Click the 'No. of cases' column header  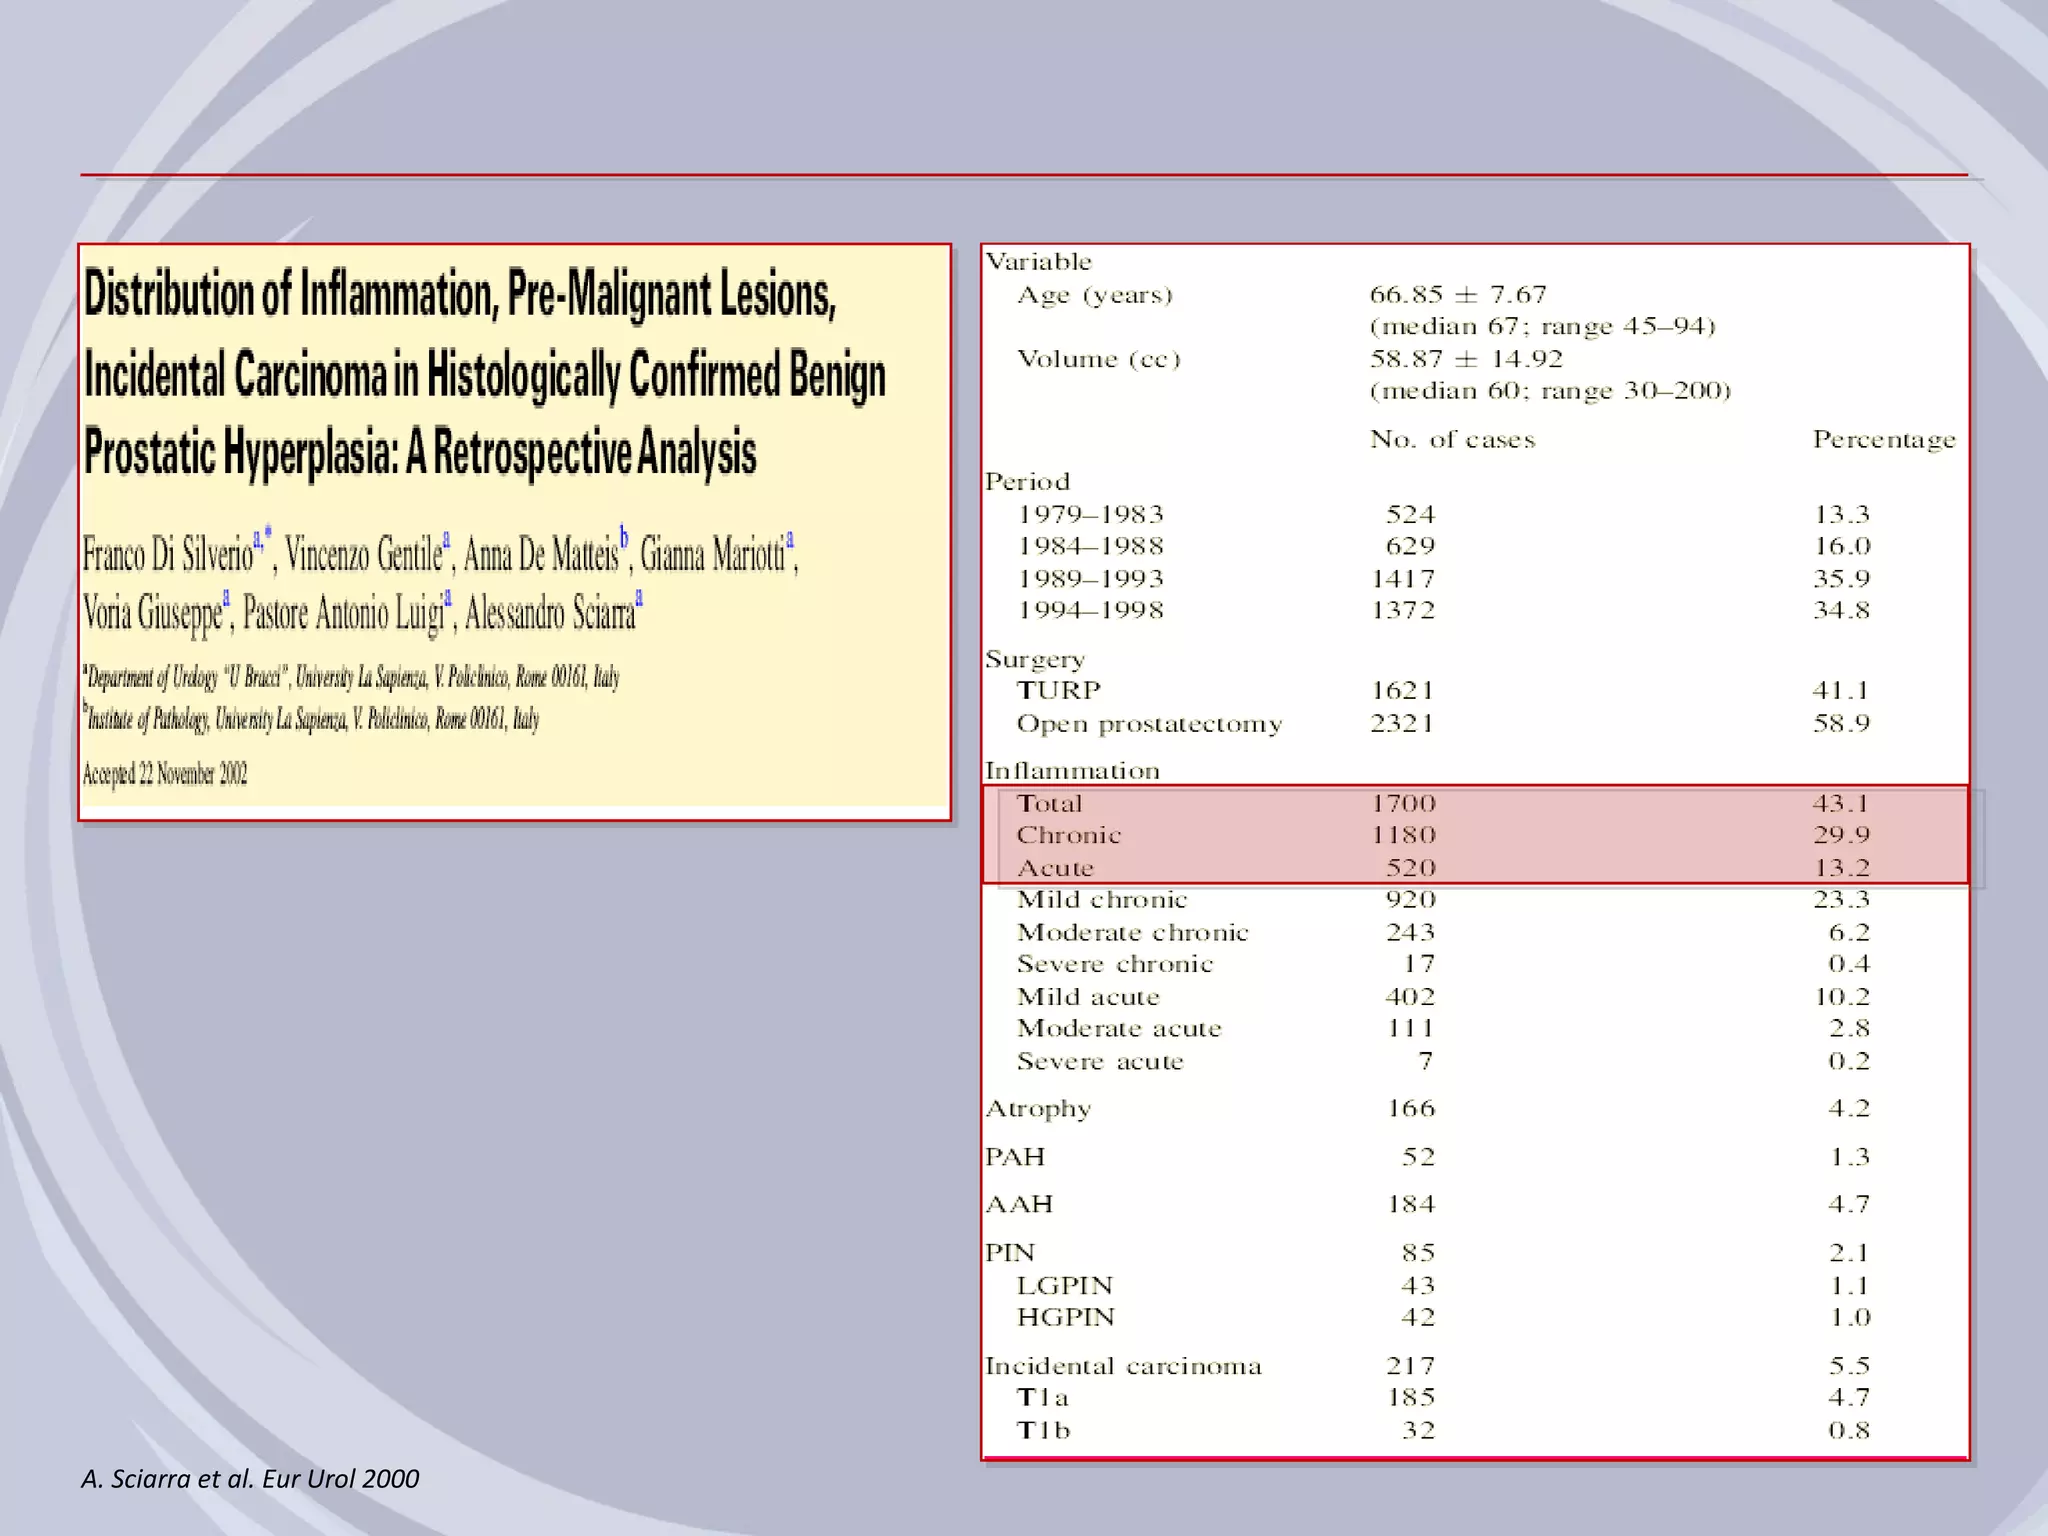pos(1452,440)
